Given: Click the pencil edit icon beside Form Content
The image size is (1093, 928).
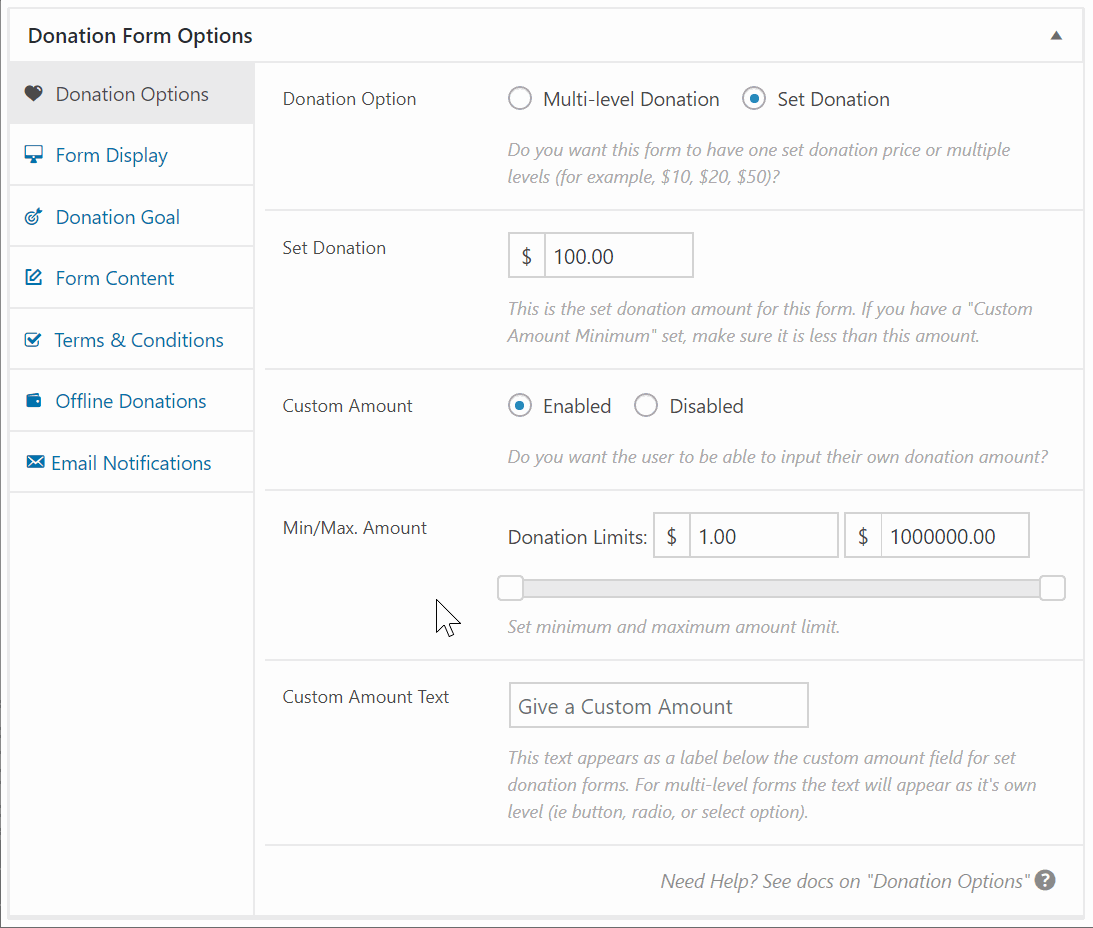Looking at the screenshot, I should 33,277.
